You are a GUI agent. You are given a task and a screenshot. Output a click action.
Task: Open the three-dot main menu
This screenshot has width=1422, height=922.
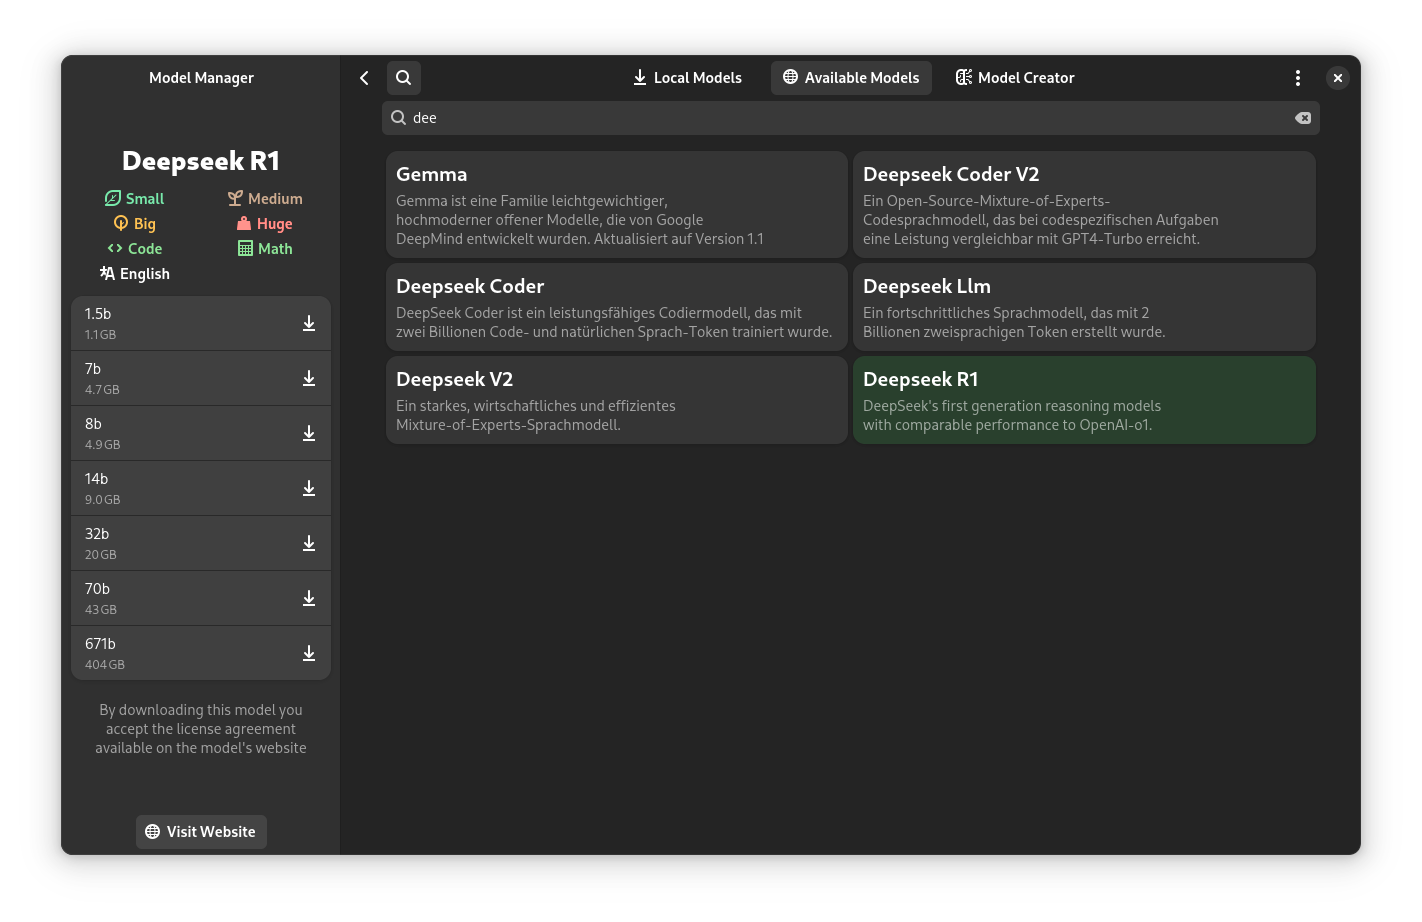click(1297, 78)
